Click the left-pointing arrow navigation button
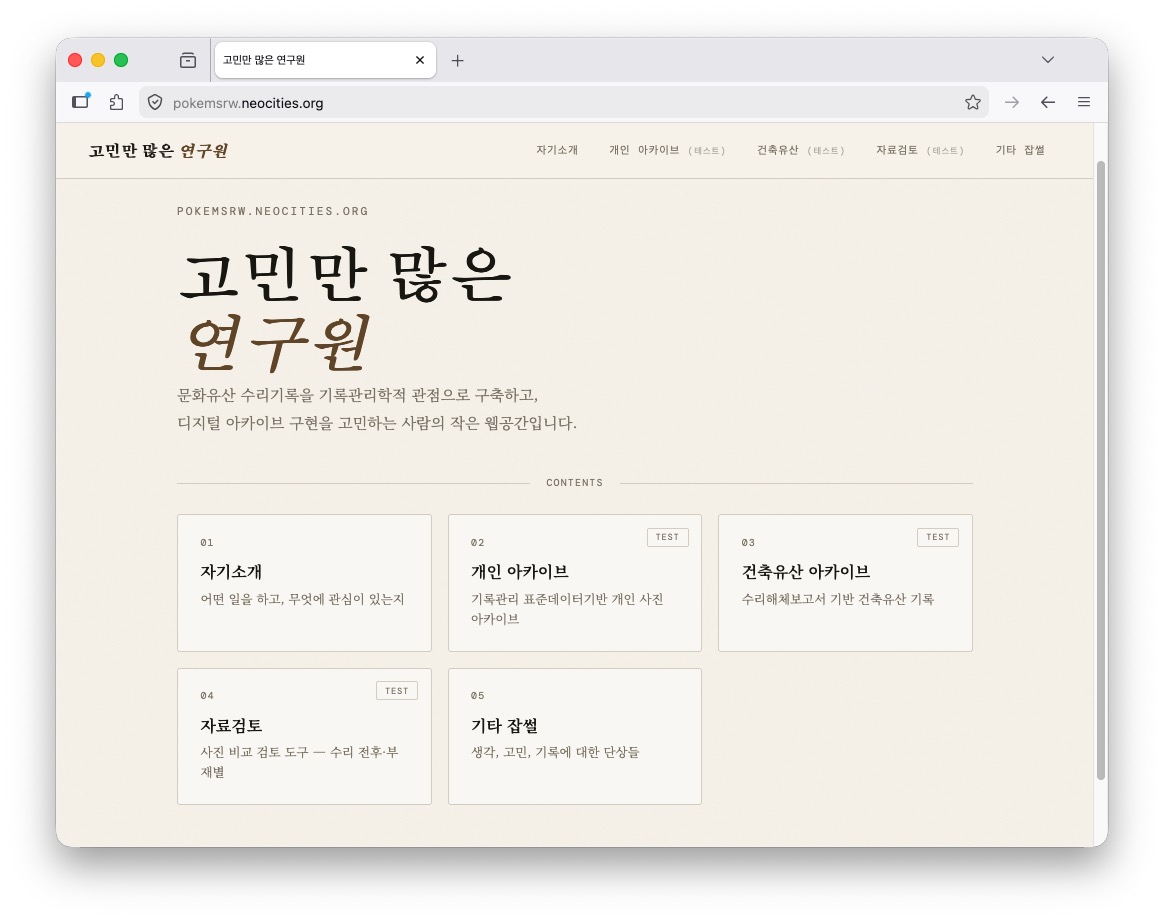Screen dimensions: 1164x921 (1047, 102)
